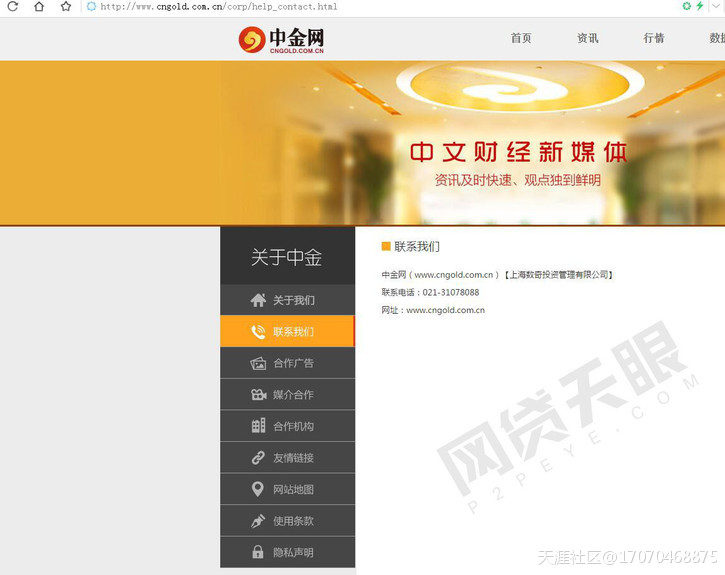Click the 网站地图 map pin icon

point(258,489)
